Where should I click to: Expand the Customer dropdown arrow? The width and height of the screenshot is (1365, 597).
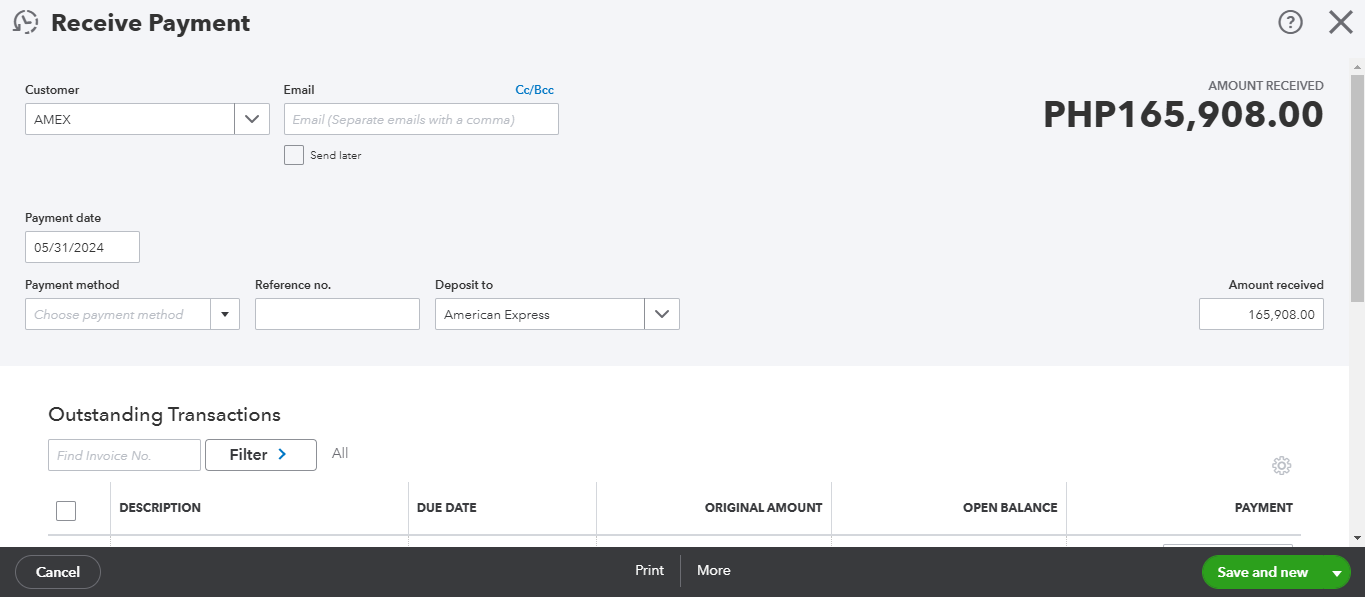pyautogui.click(x=252, y=119)
